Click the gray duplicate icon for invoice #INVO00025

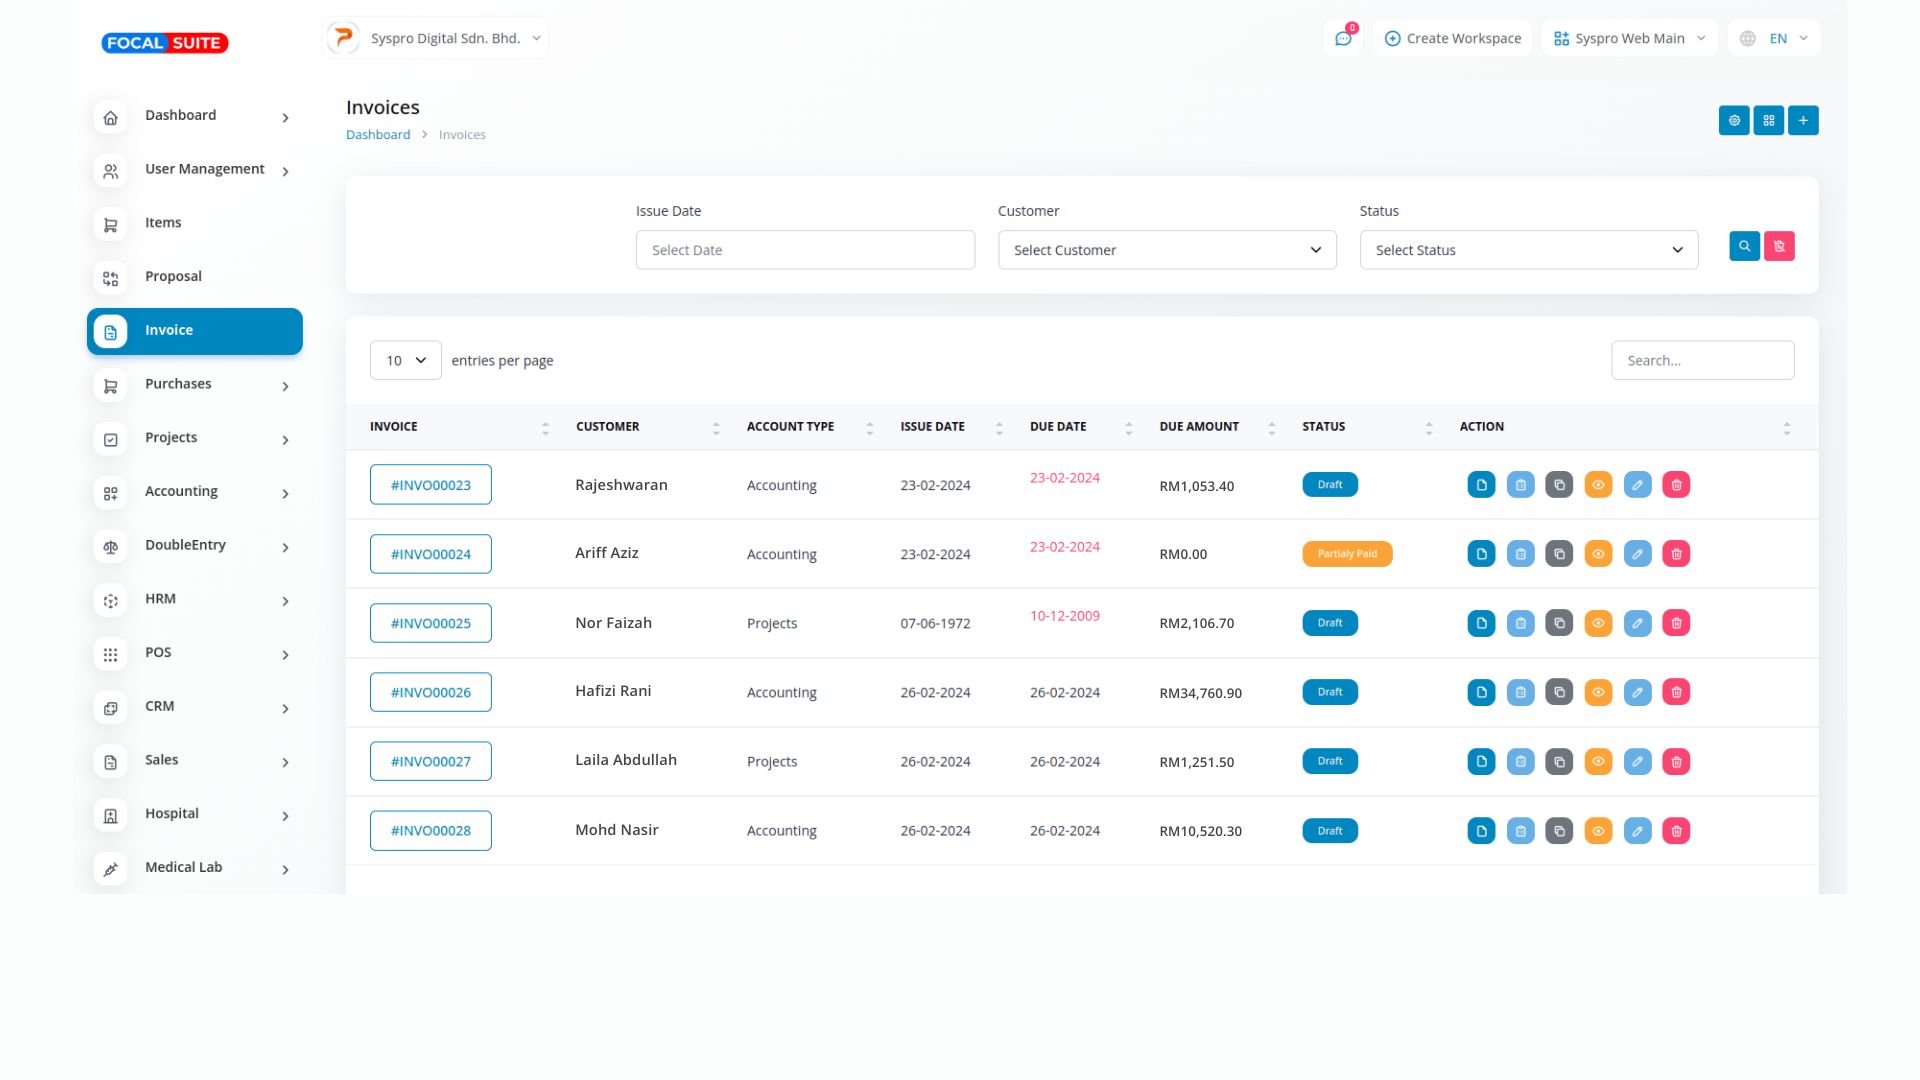point(1559,623)
